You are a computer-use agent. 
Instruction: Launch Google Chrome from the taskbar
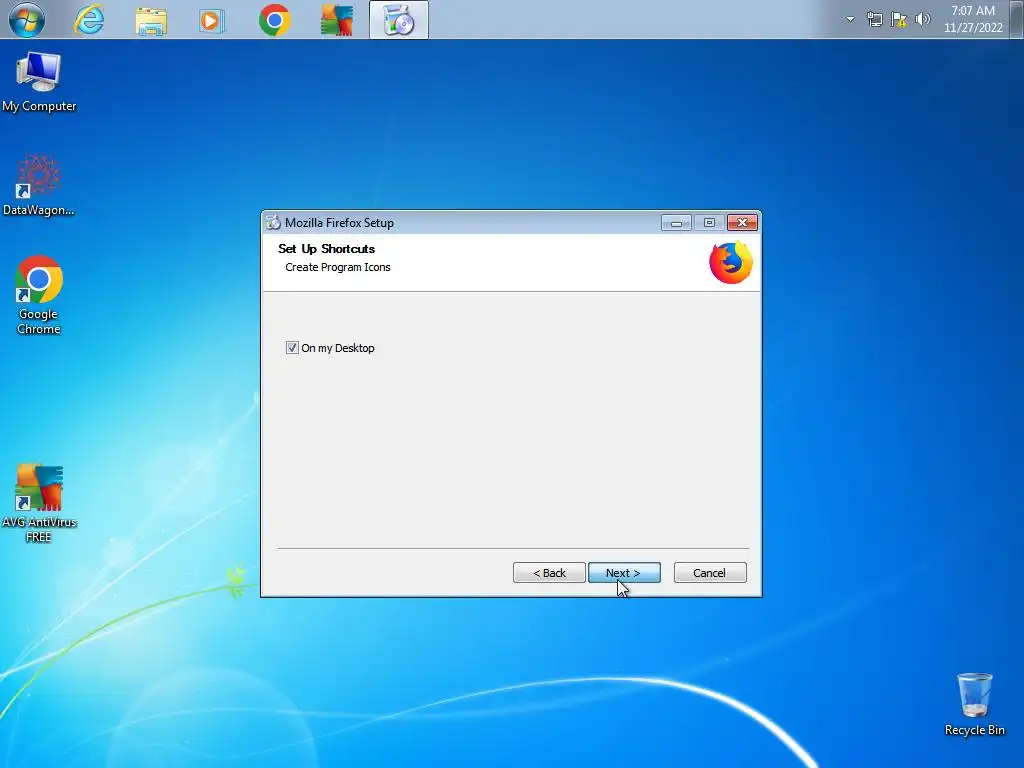[274, 20]
